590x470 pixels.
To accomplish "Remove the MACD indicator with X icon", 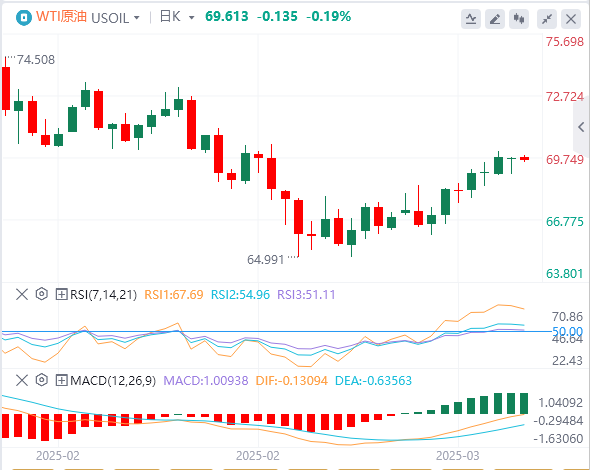I will coord(22,380).
